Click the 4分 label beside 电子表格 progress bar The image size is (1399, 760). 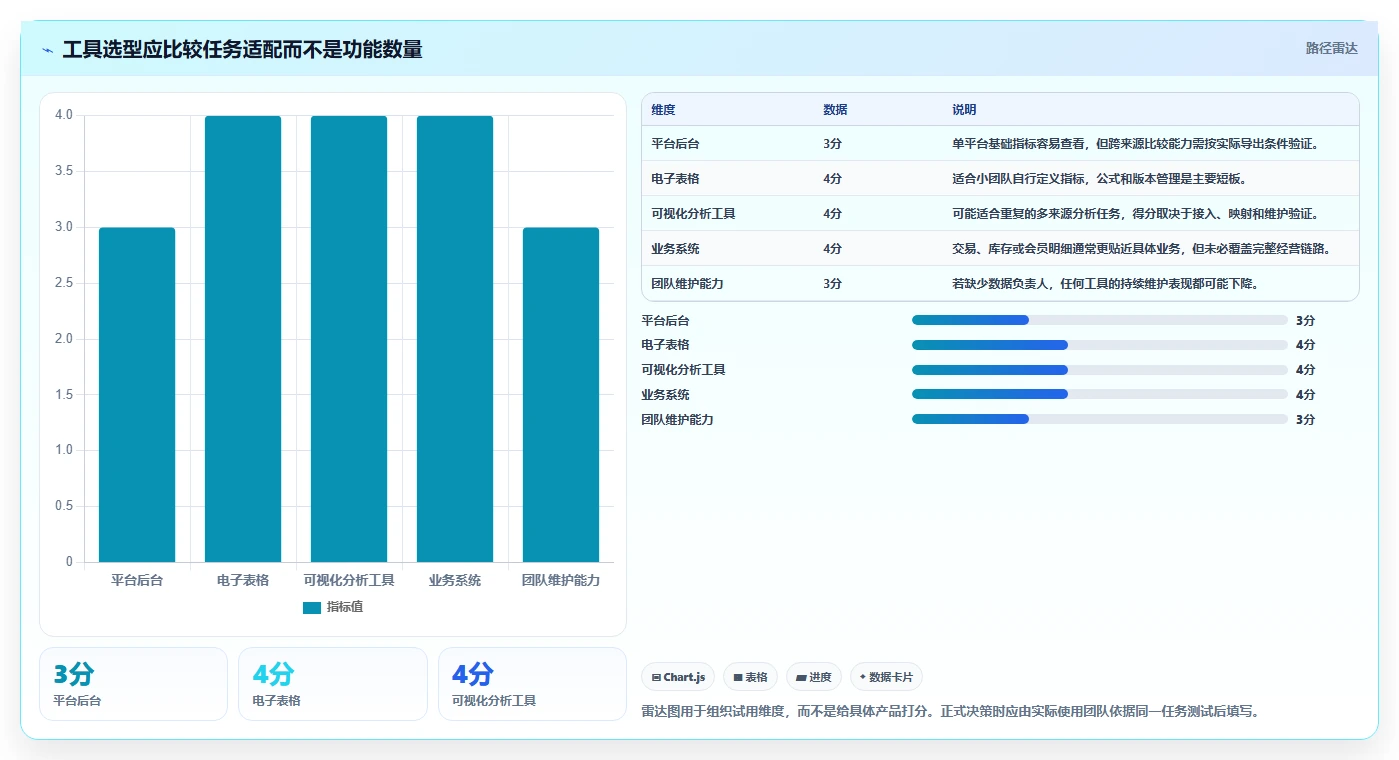tap(1305, 345)
